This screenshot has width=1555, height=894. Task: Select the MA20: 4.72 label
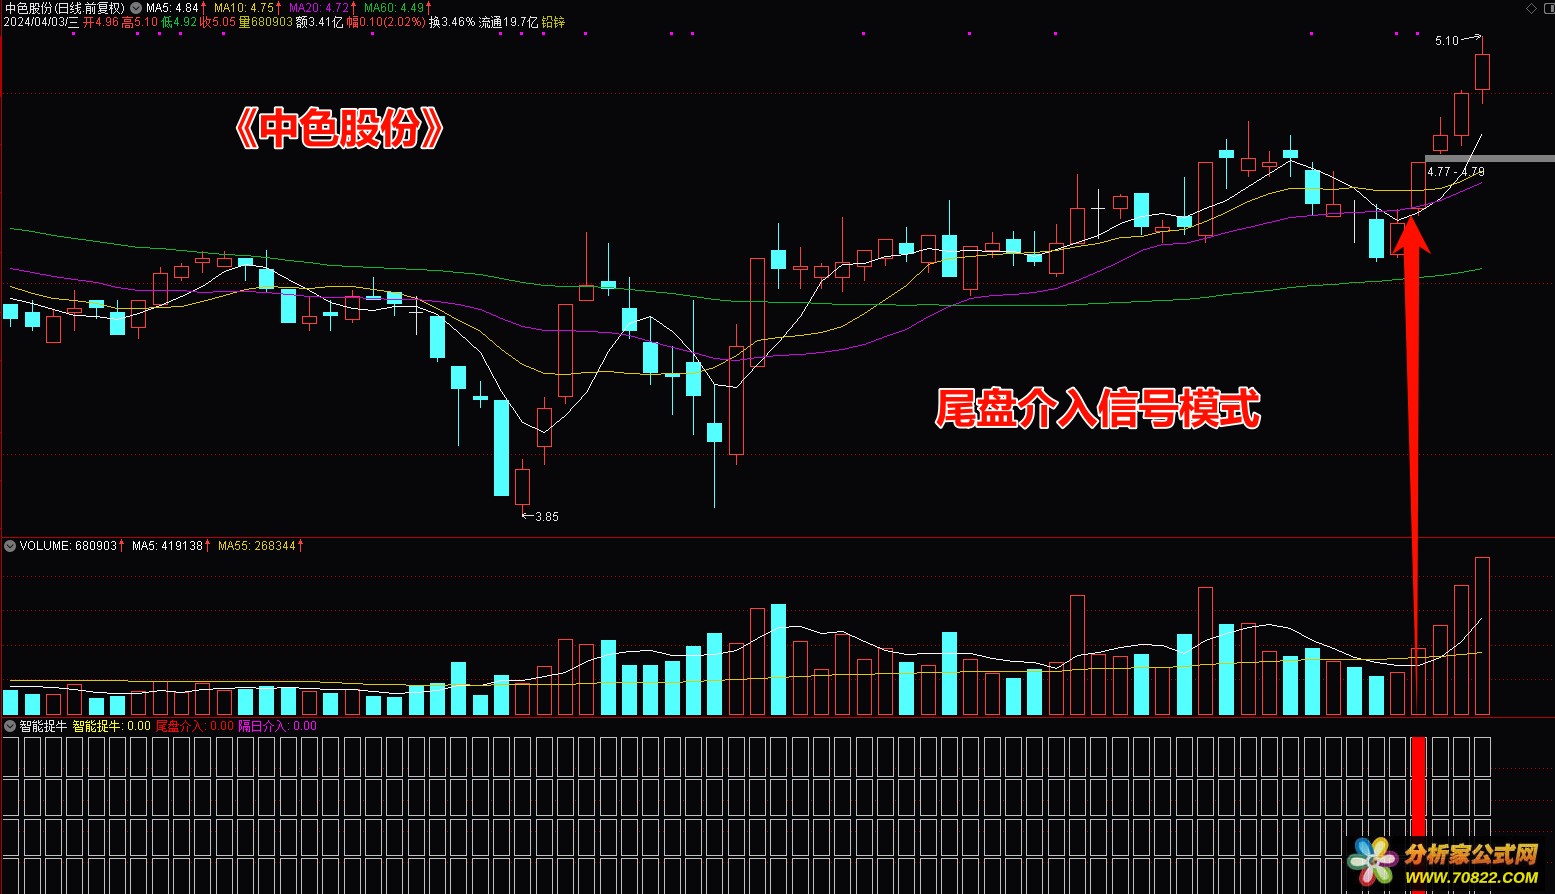click(x=319, y=8)
